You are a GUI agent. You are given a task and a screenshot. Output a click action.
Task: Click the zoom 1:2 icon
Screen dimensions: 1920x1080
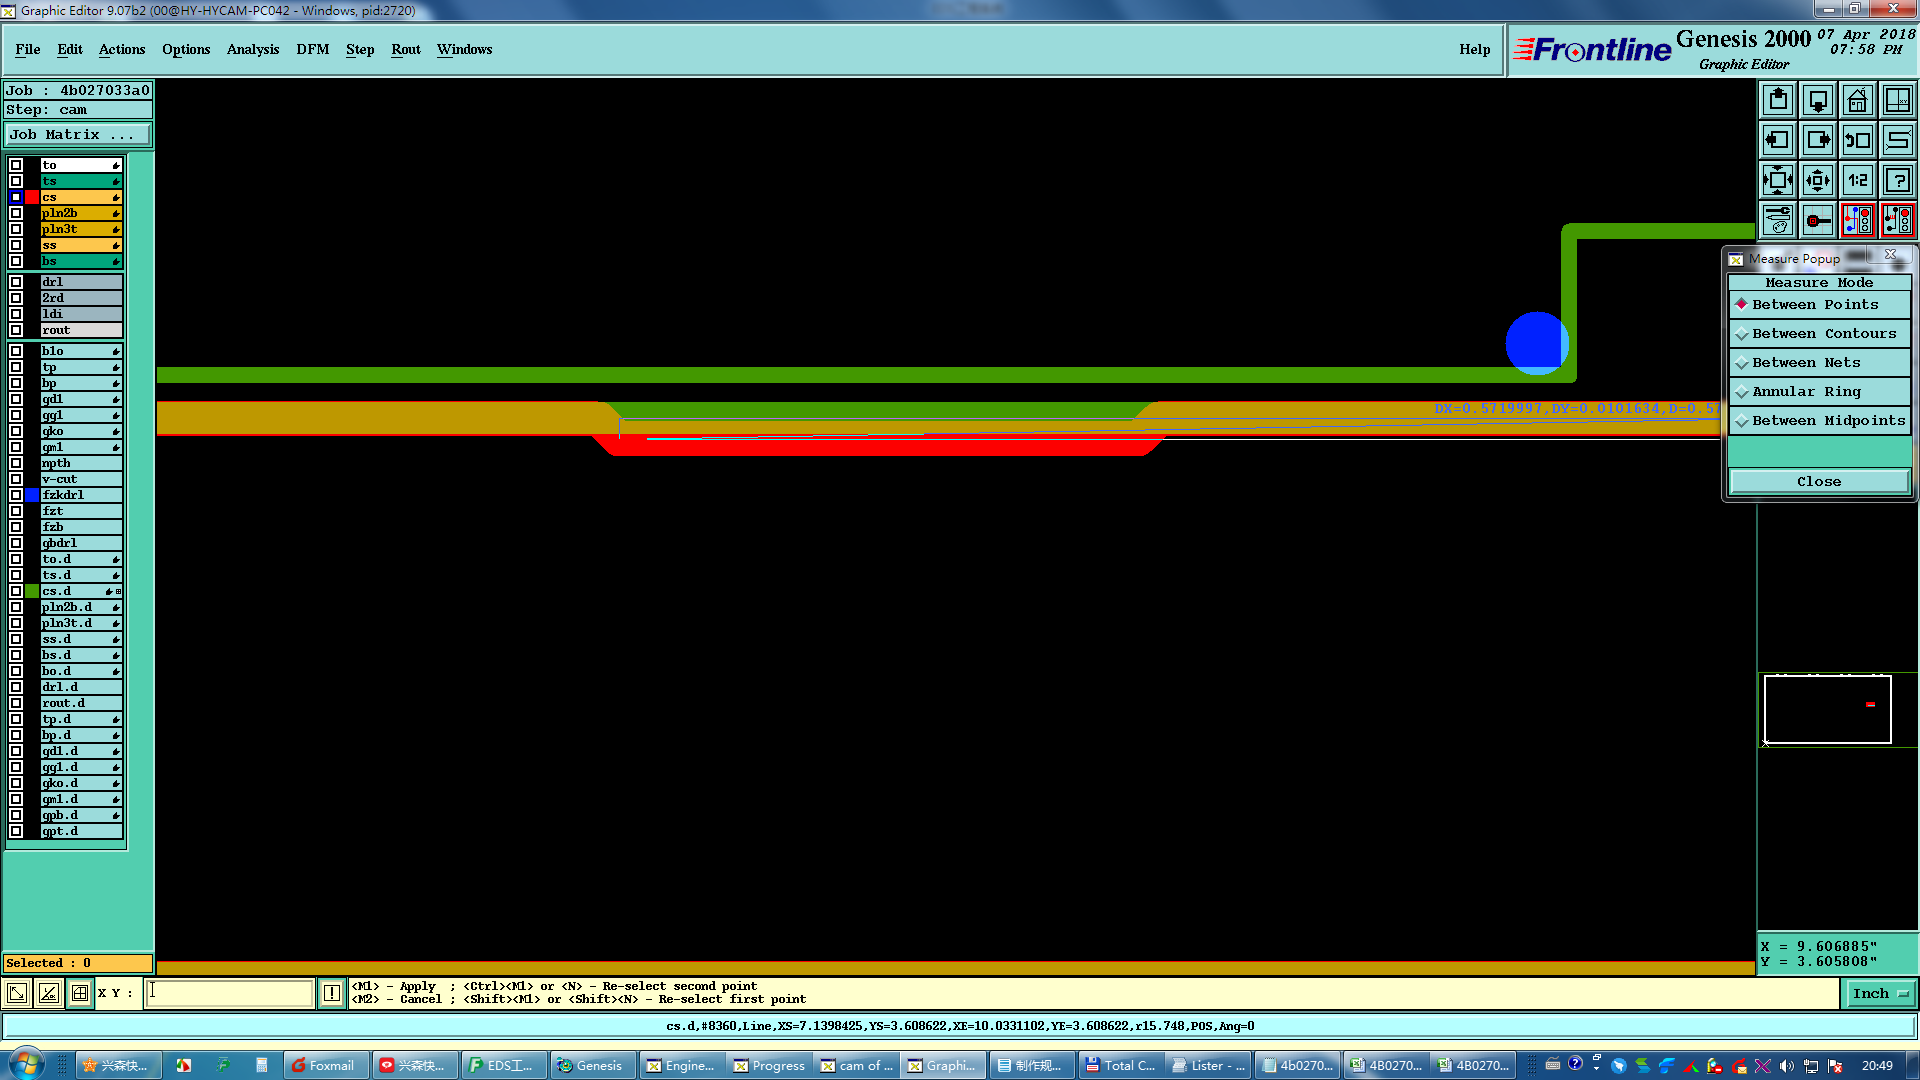coord(1857,180)
